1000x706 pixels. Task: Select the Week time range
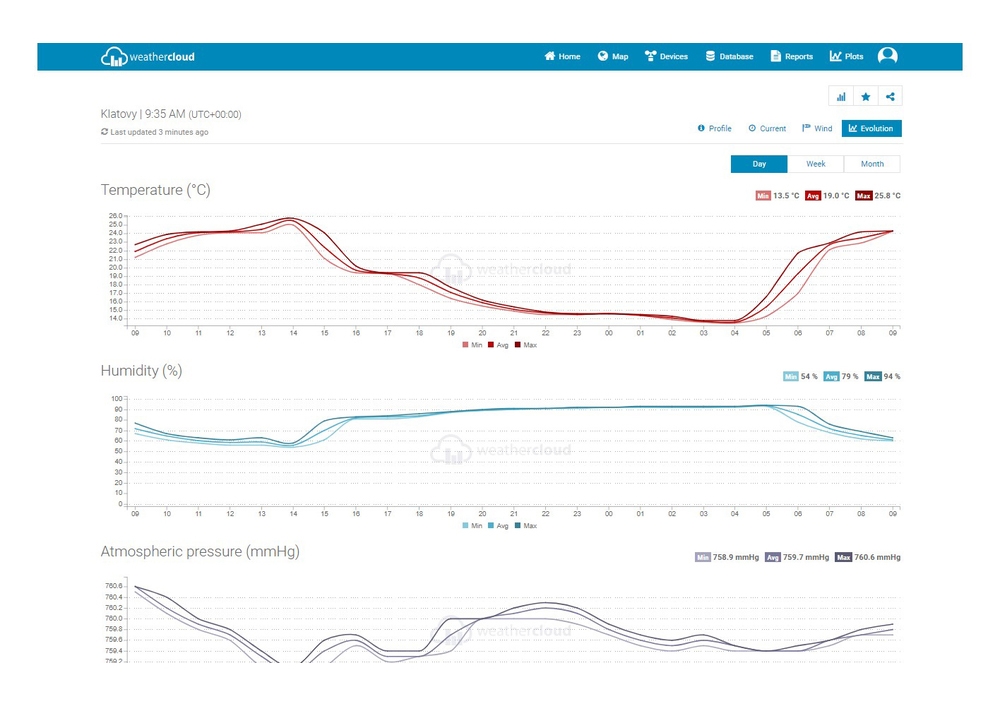click(816, 164)
